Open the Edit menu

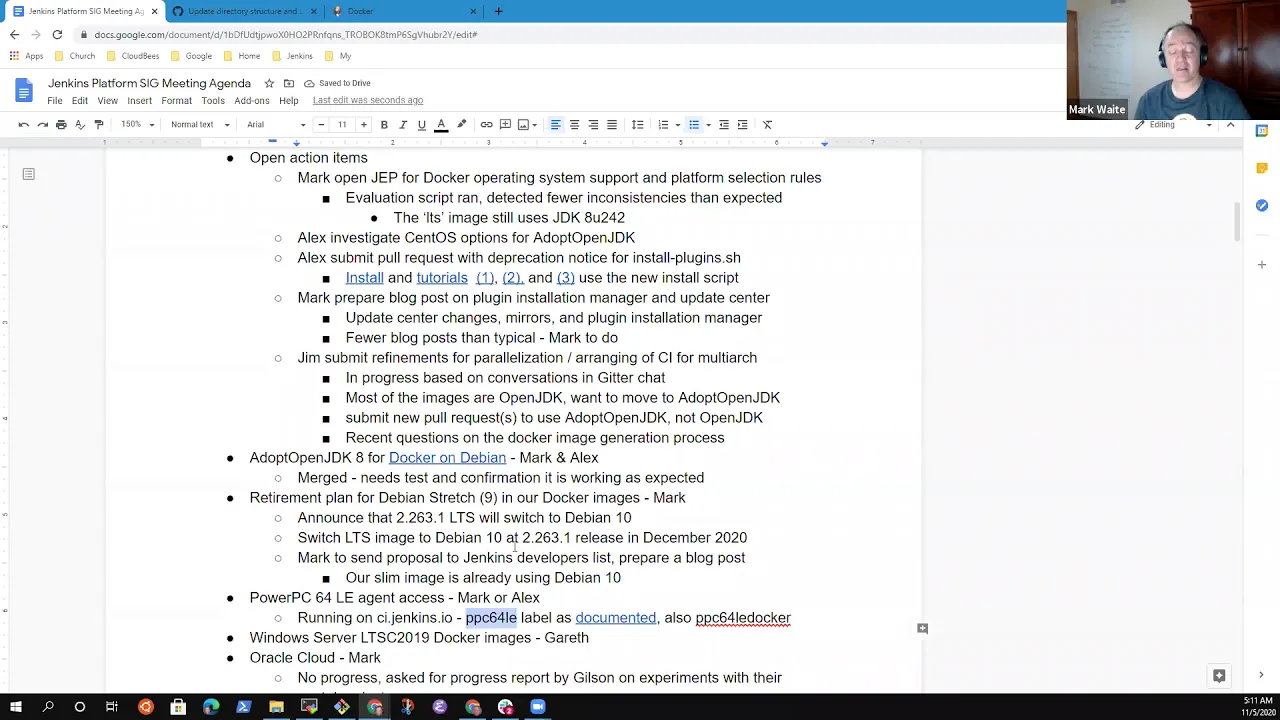pyautogui.click(x=80, y=100)
